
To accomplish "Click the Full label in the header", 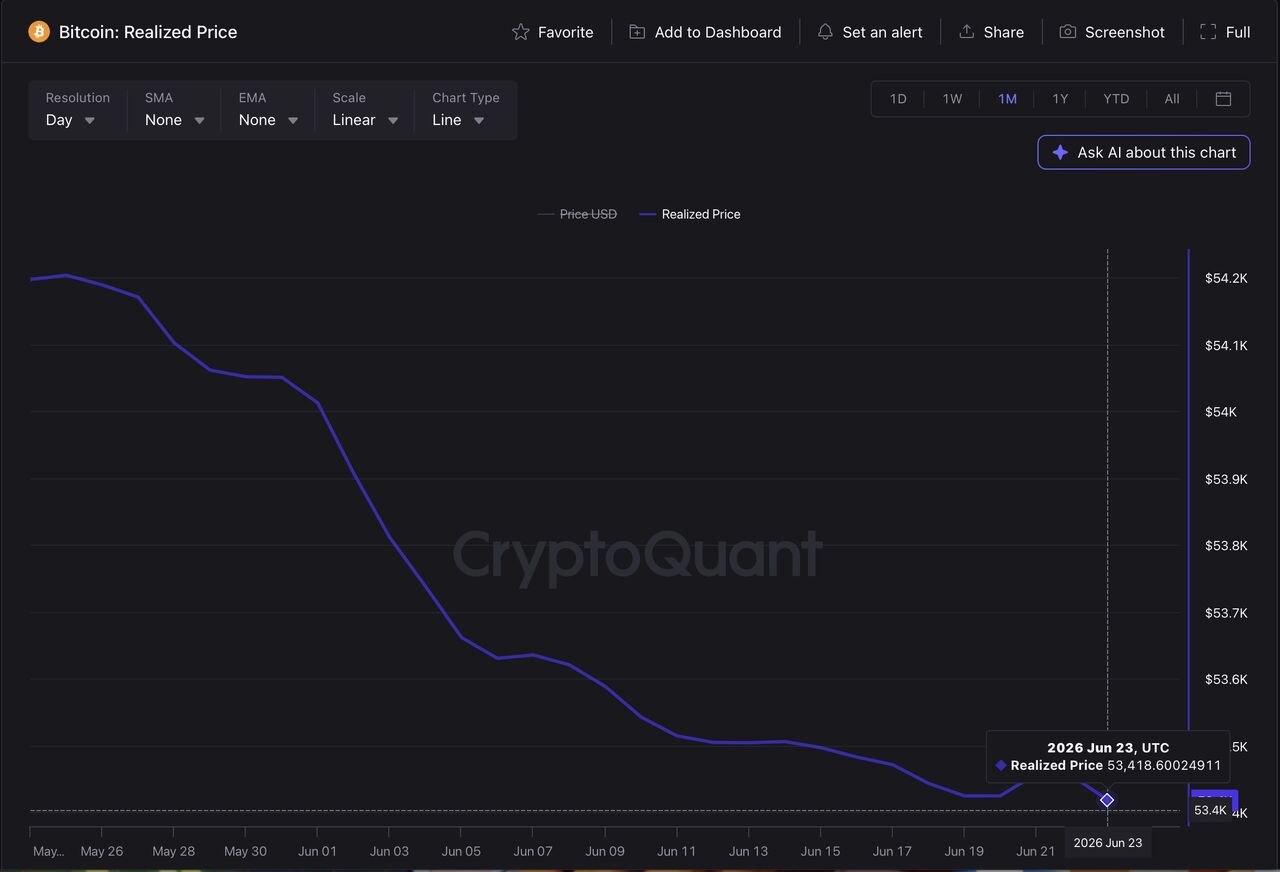I will pos(1238,32).
